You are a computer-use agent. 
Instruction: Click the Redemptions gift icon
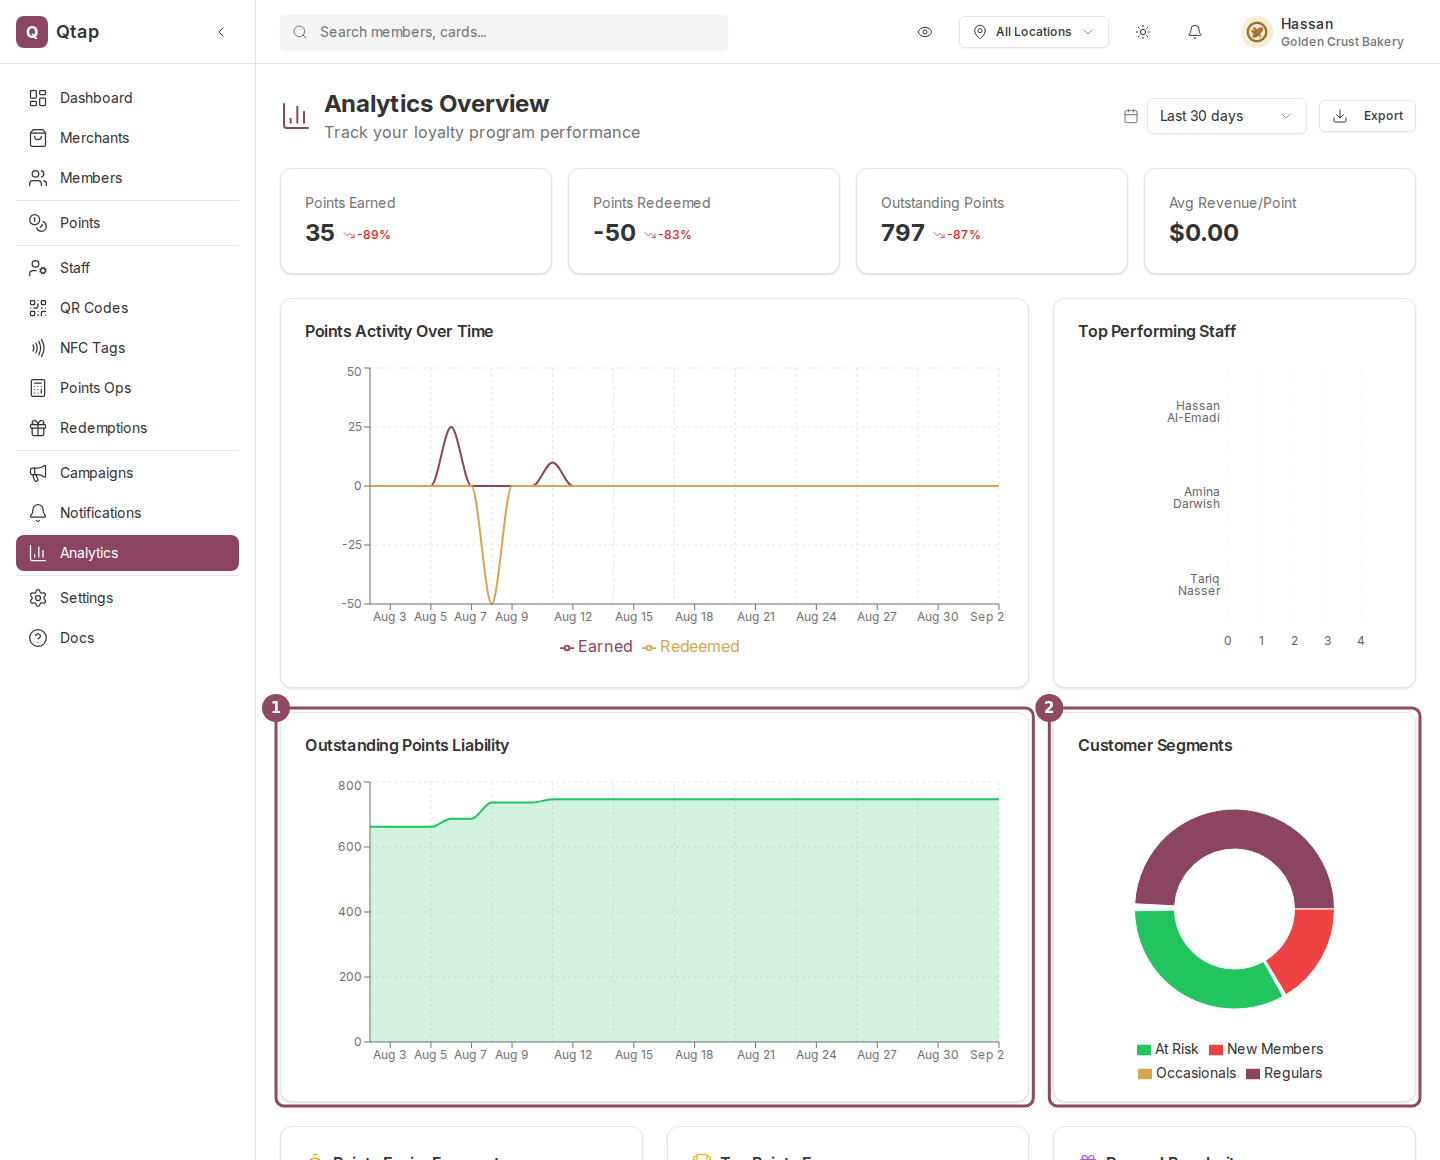pos(38,428)
